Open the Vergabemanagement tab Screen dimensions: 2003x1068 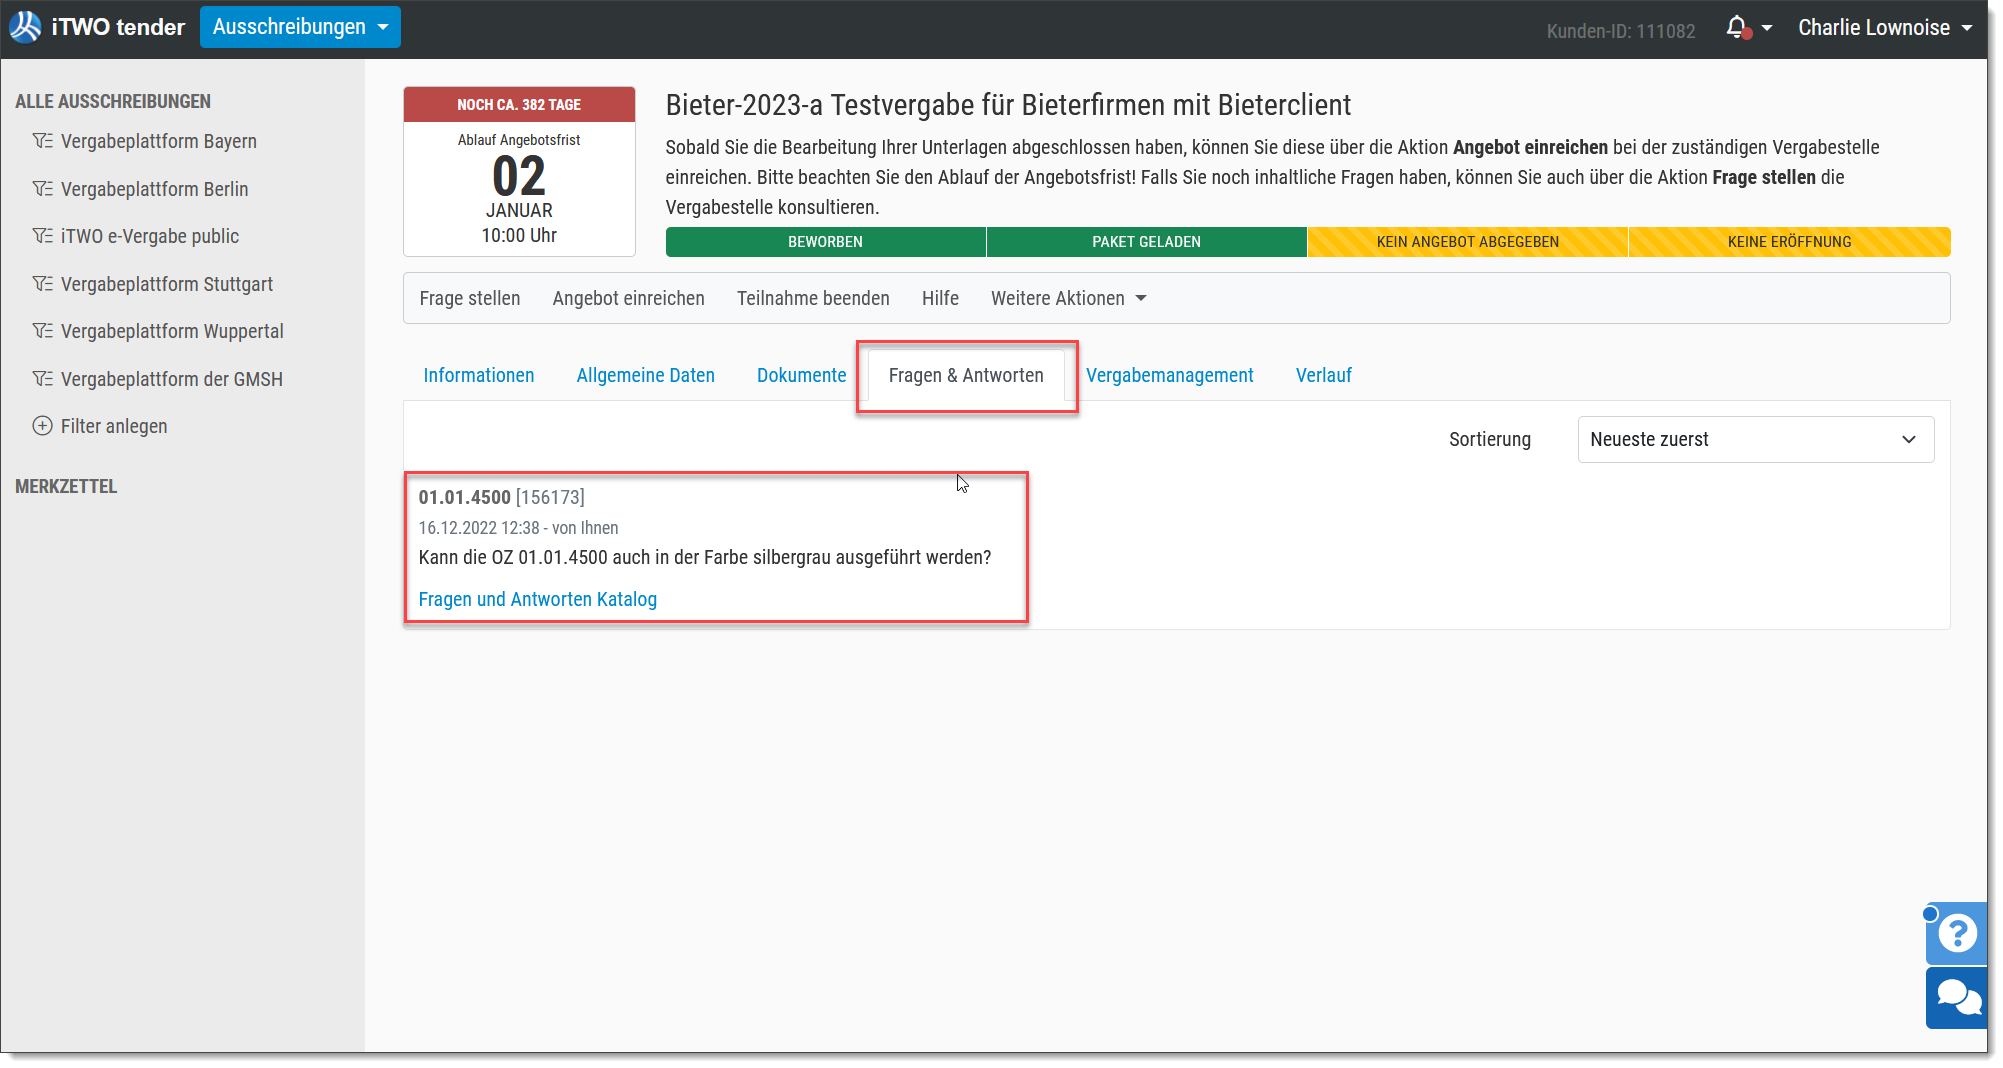coord(1169,375)
